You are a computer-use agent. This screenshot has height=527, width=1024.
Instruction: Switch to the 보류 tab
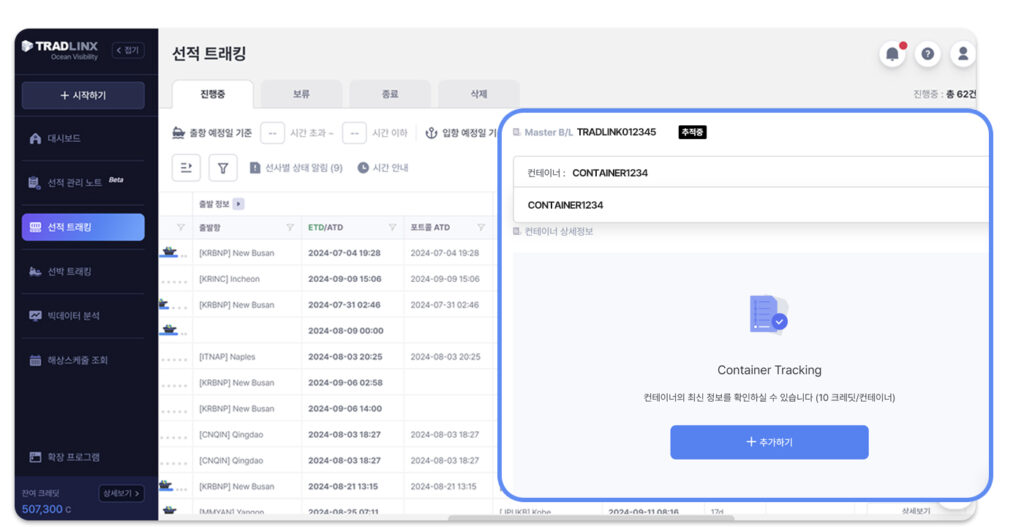click(301, 95)
